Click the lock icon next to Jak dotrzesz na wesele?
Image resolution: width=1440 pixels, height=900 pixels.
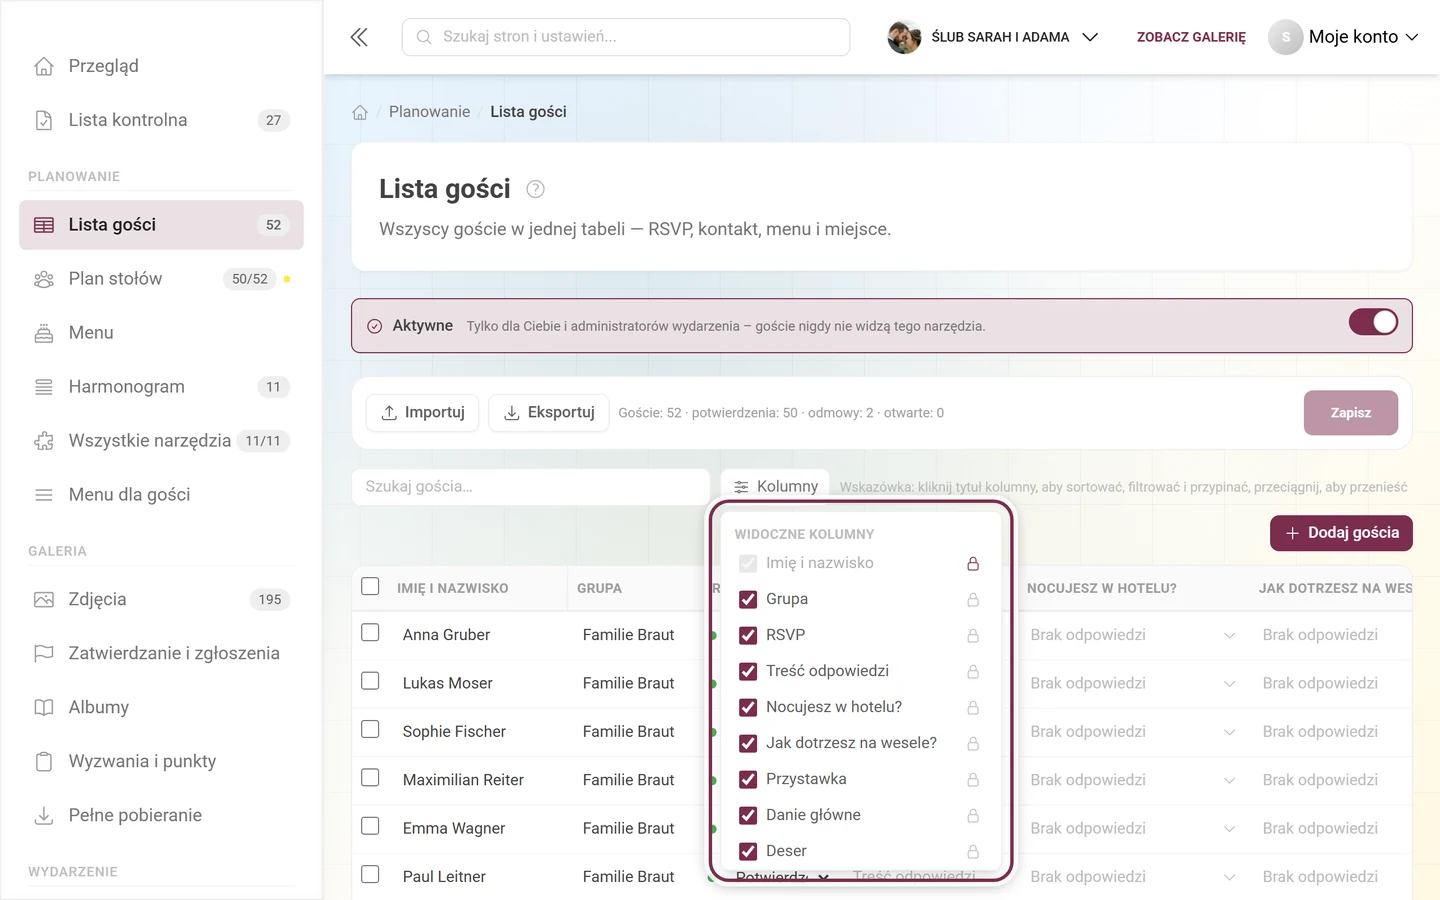pos(973,744)
